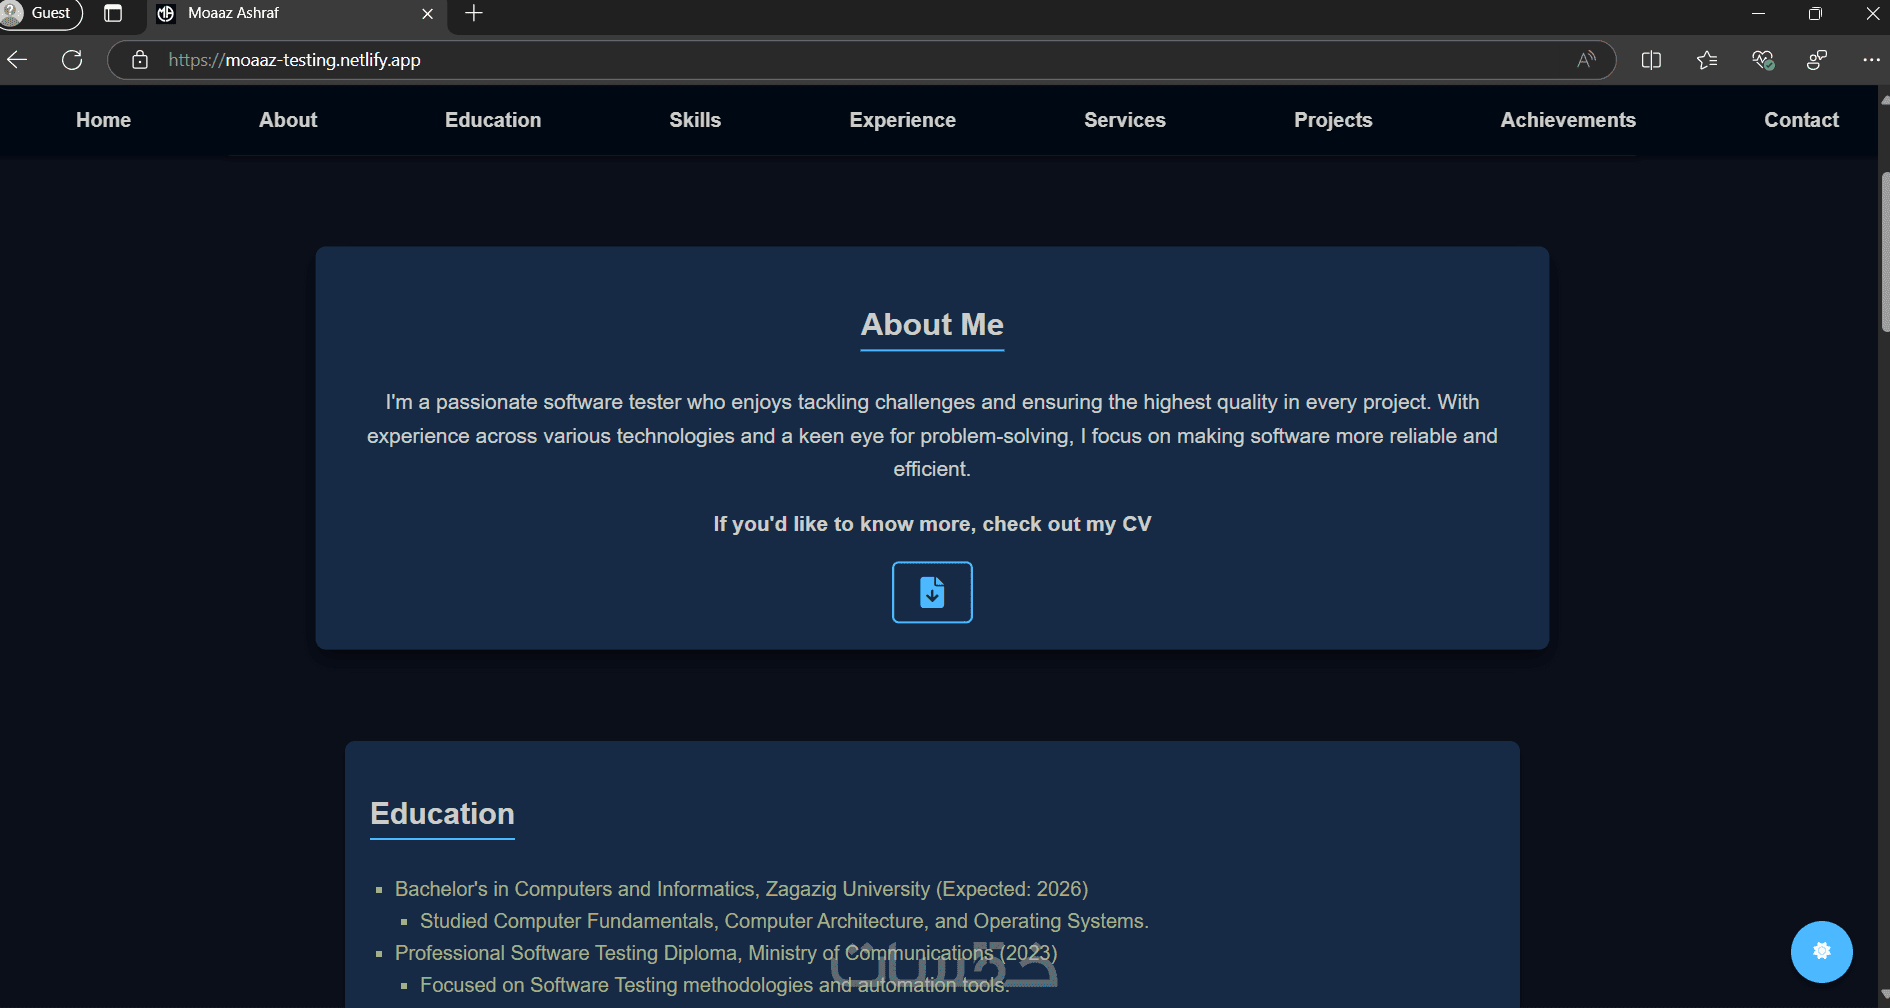1890x1008 pixels.
Task: View the Achievements section
Action: coord(1568,120)
